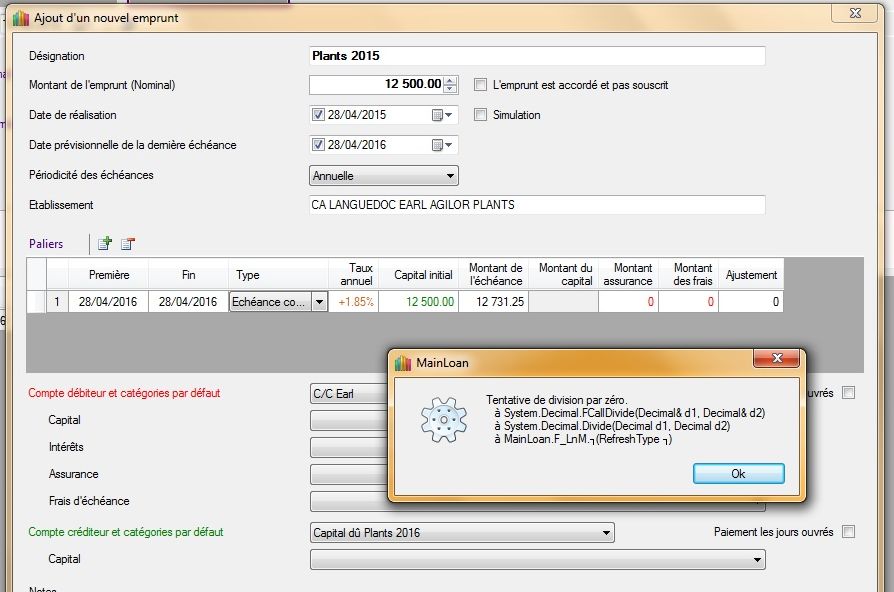Expand the palier Type 'Echéance co...' dropdown

click(x=319, y=302)
